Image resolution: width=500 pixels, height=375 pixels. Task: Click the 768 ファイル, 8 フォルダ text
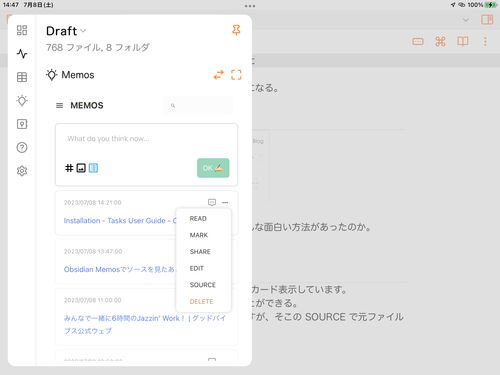[x=98, y=48]
